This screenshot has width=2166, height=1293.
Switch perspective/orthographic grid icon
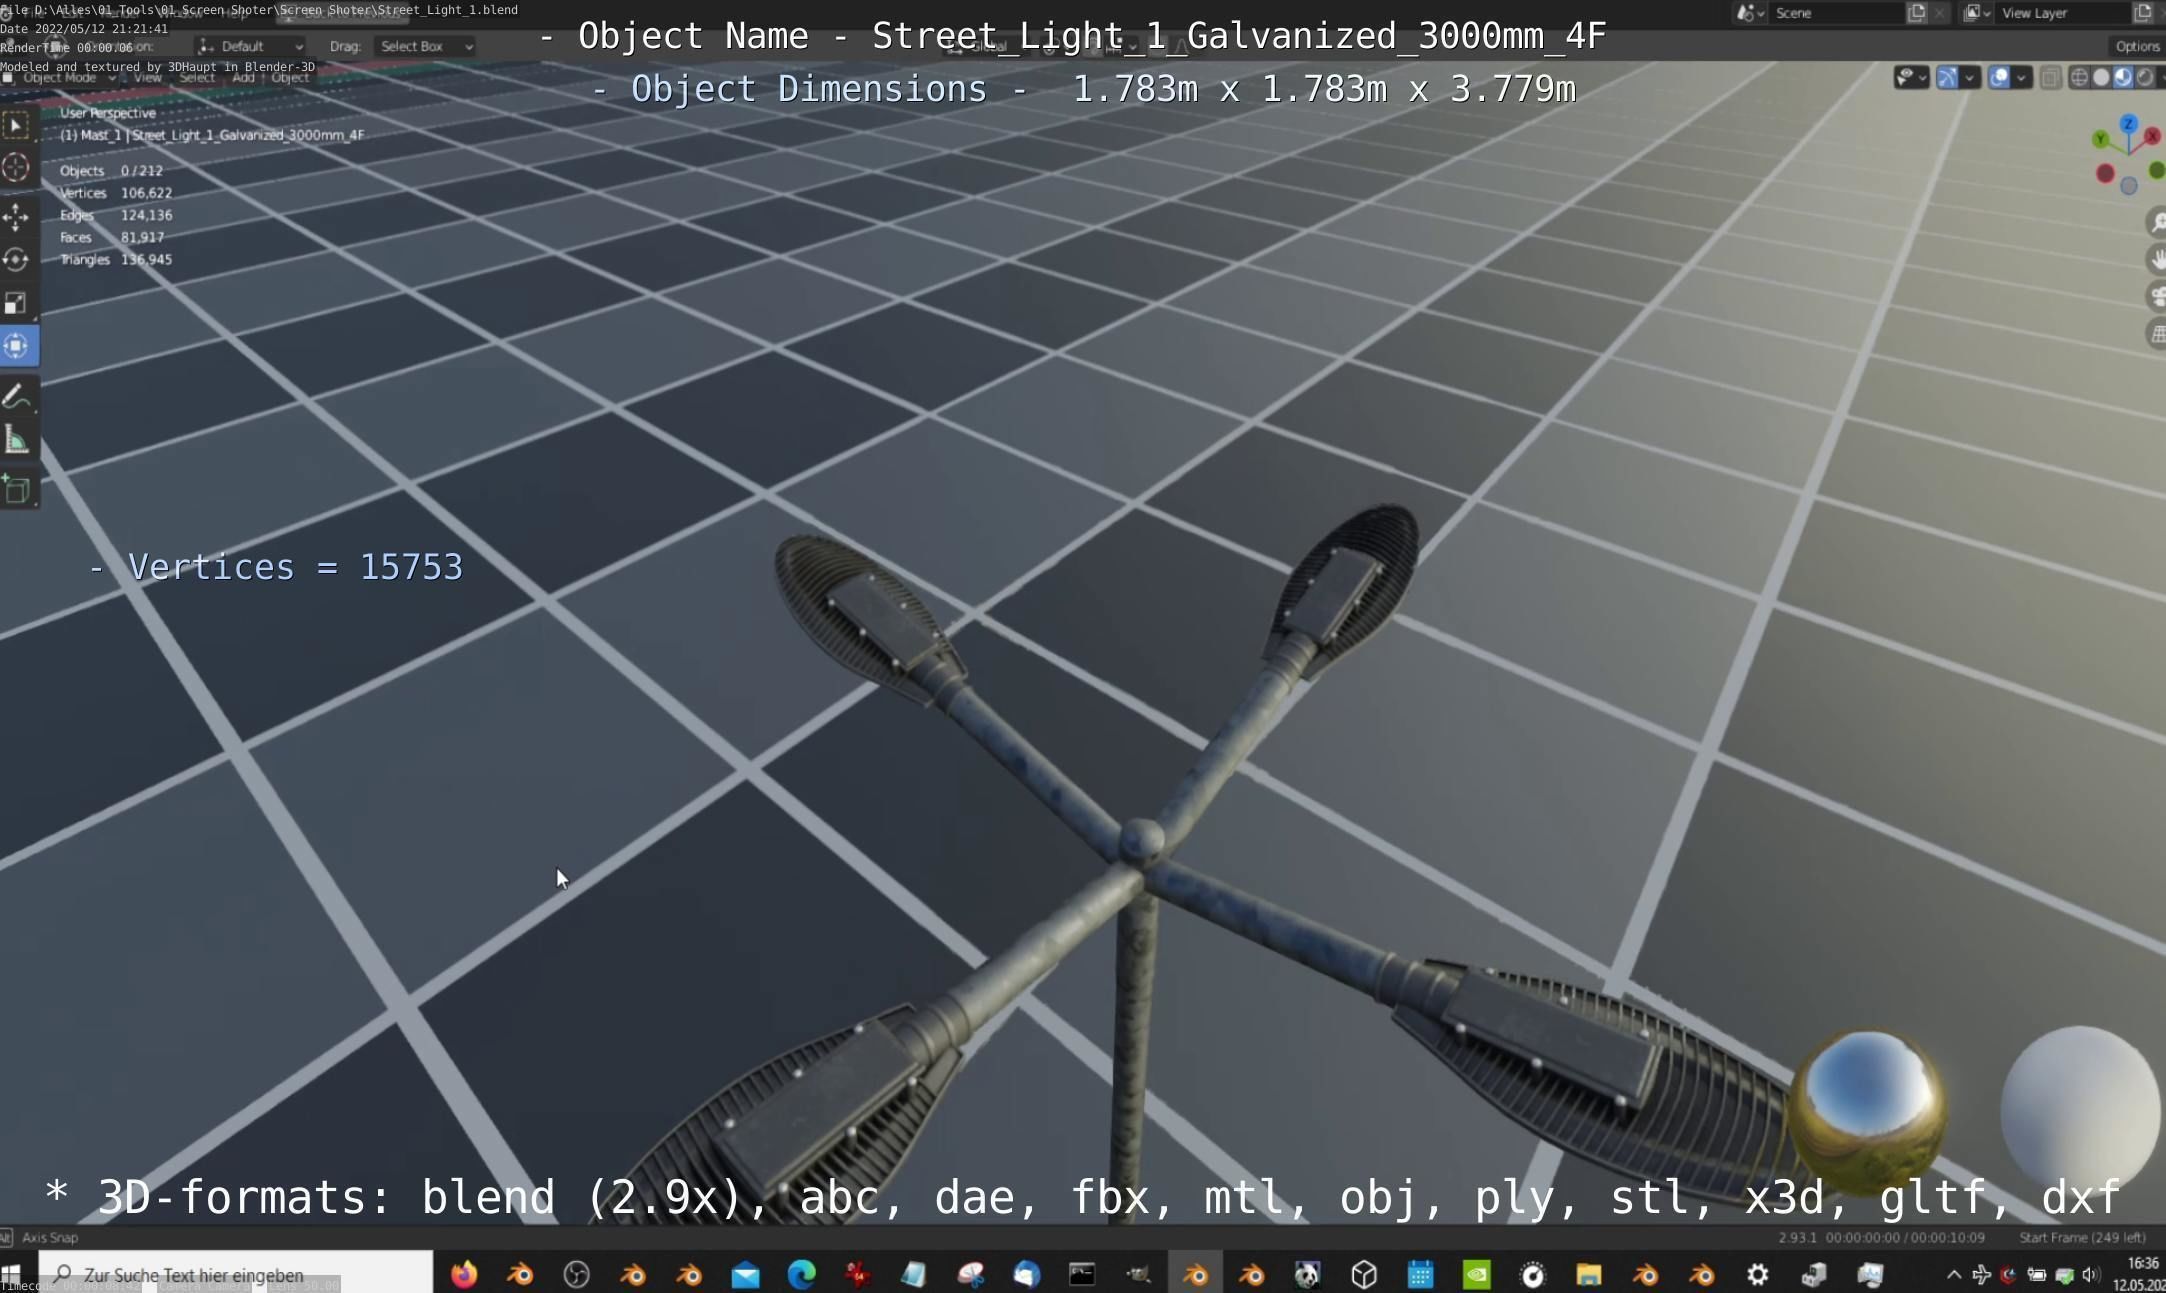click(x=2156, y=334)
